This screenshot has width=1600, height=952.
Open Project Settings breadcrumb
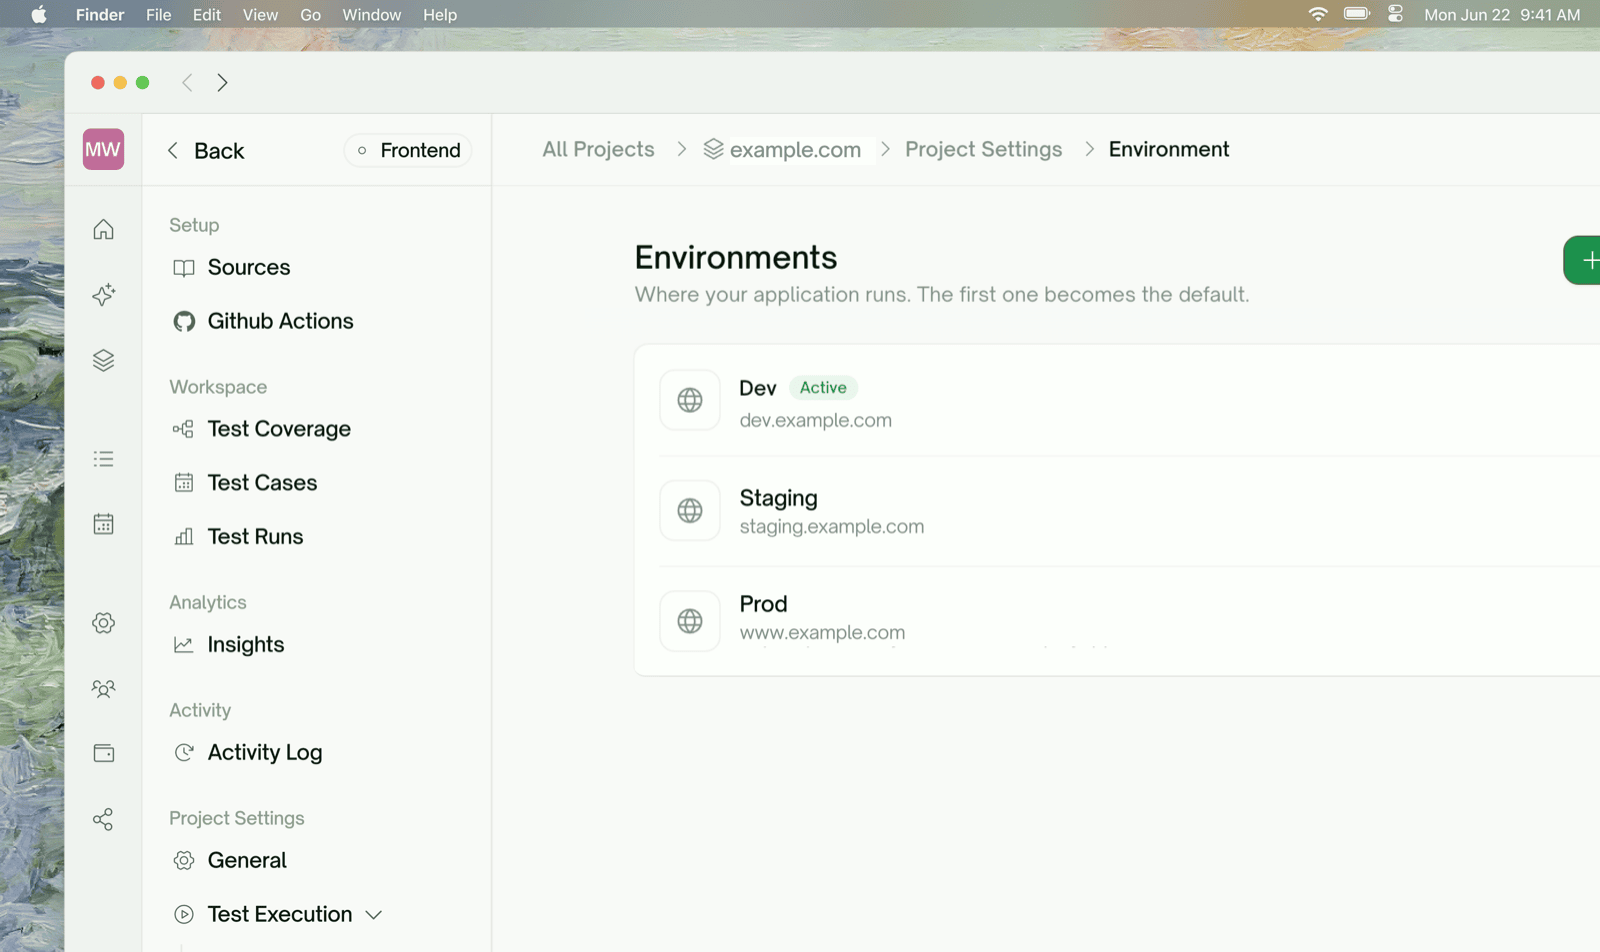983,149
